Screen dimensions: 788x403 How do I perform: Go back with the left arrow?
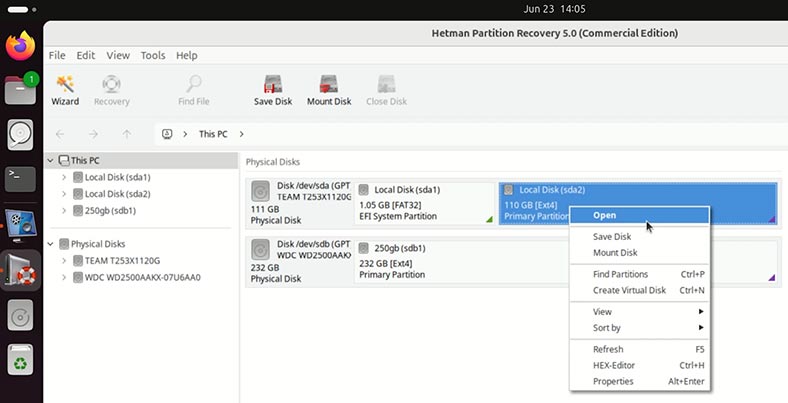(60, 134)
